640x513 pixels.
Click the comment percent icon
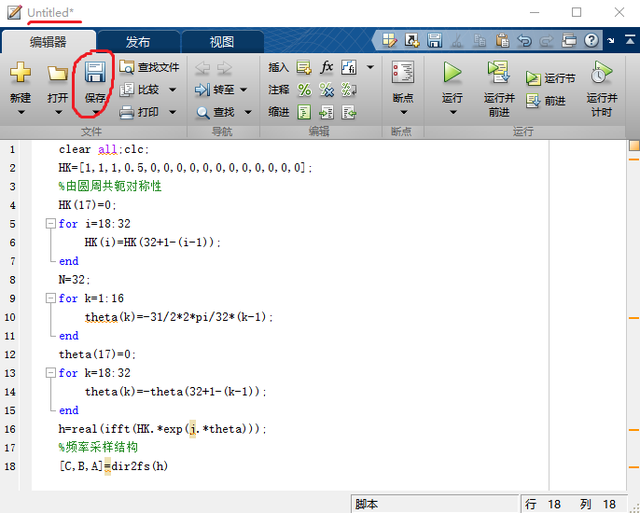(x=304, y=89)
